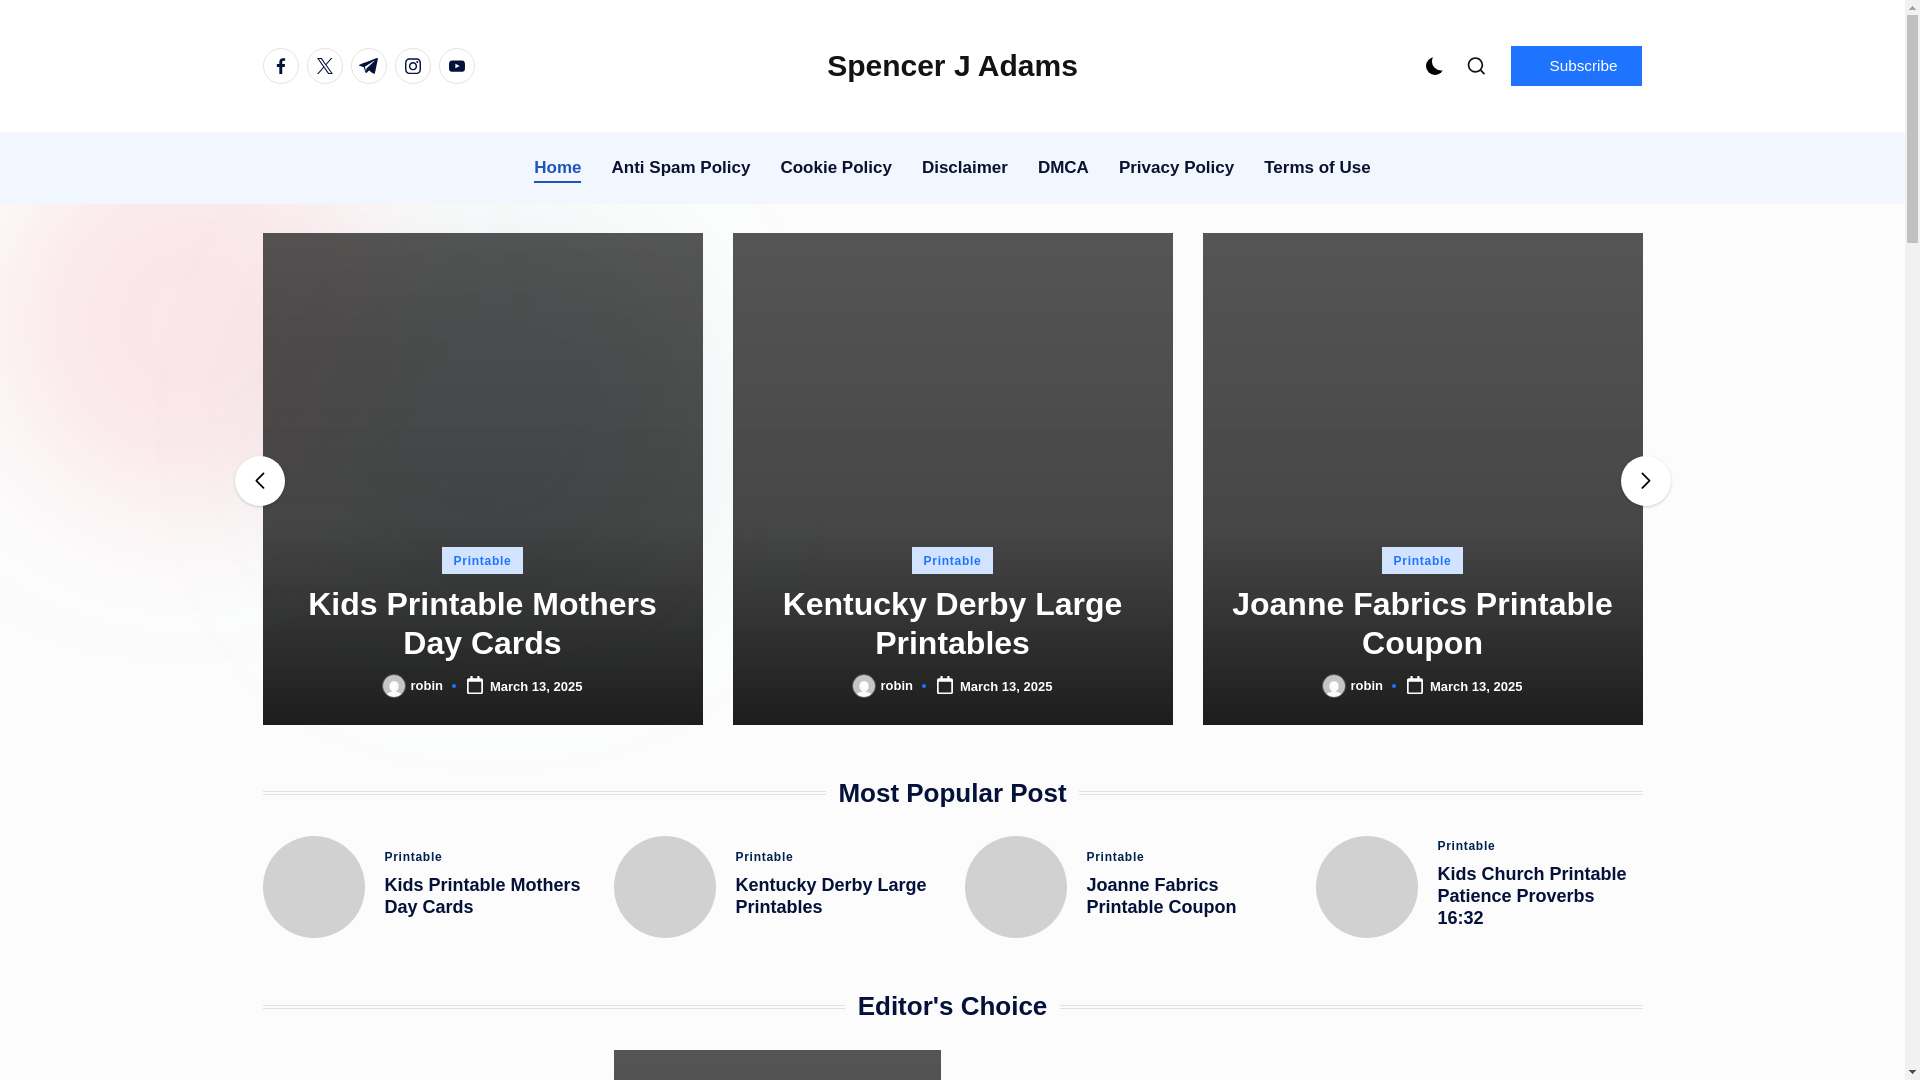Open the Facebook social icon
Viewport: 1920px width, 1080px height.
coord(281,66)
